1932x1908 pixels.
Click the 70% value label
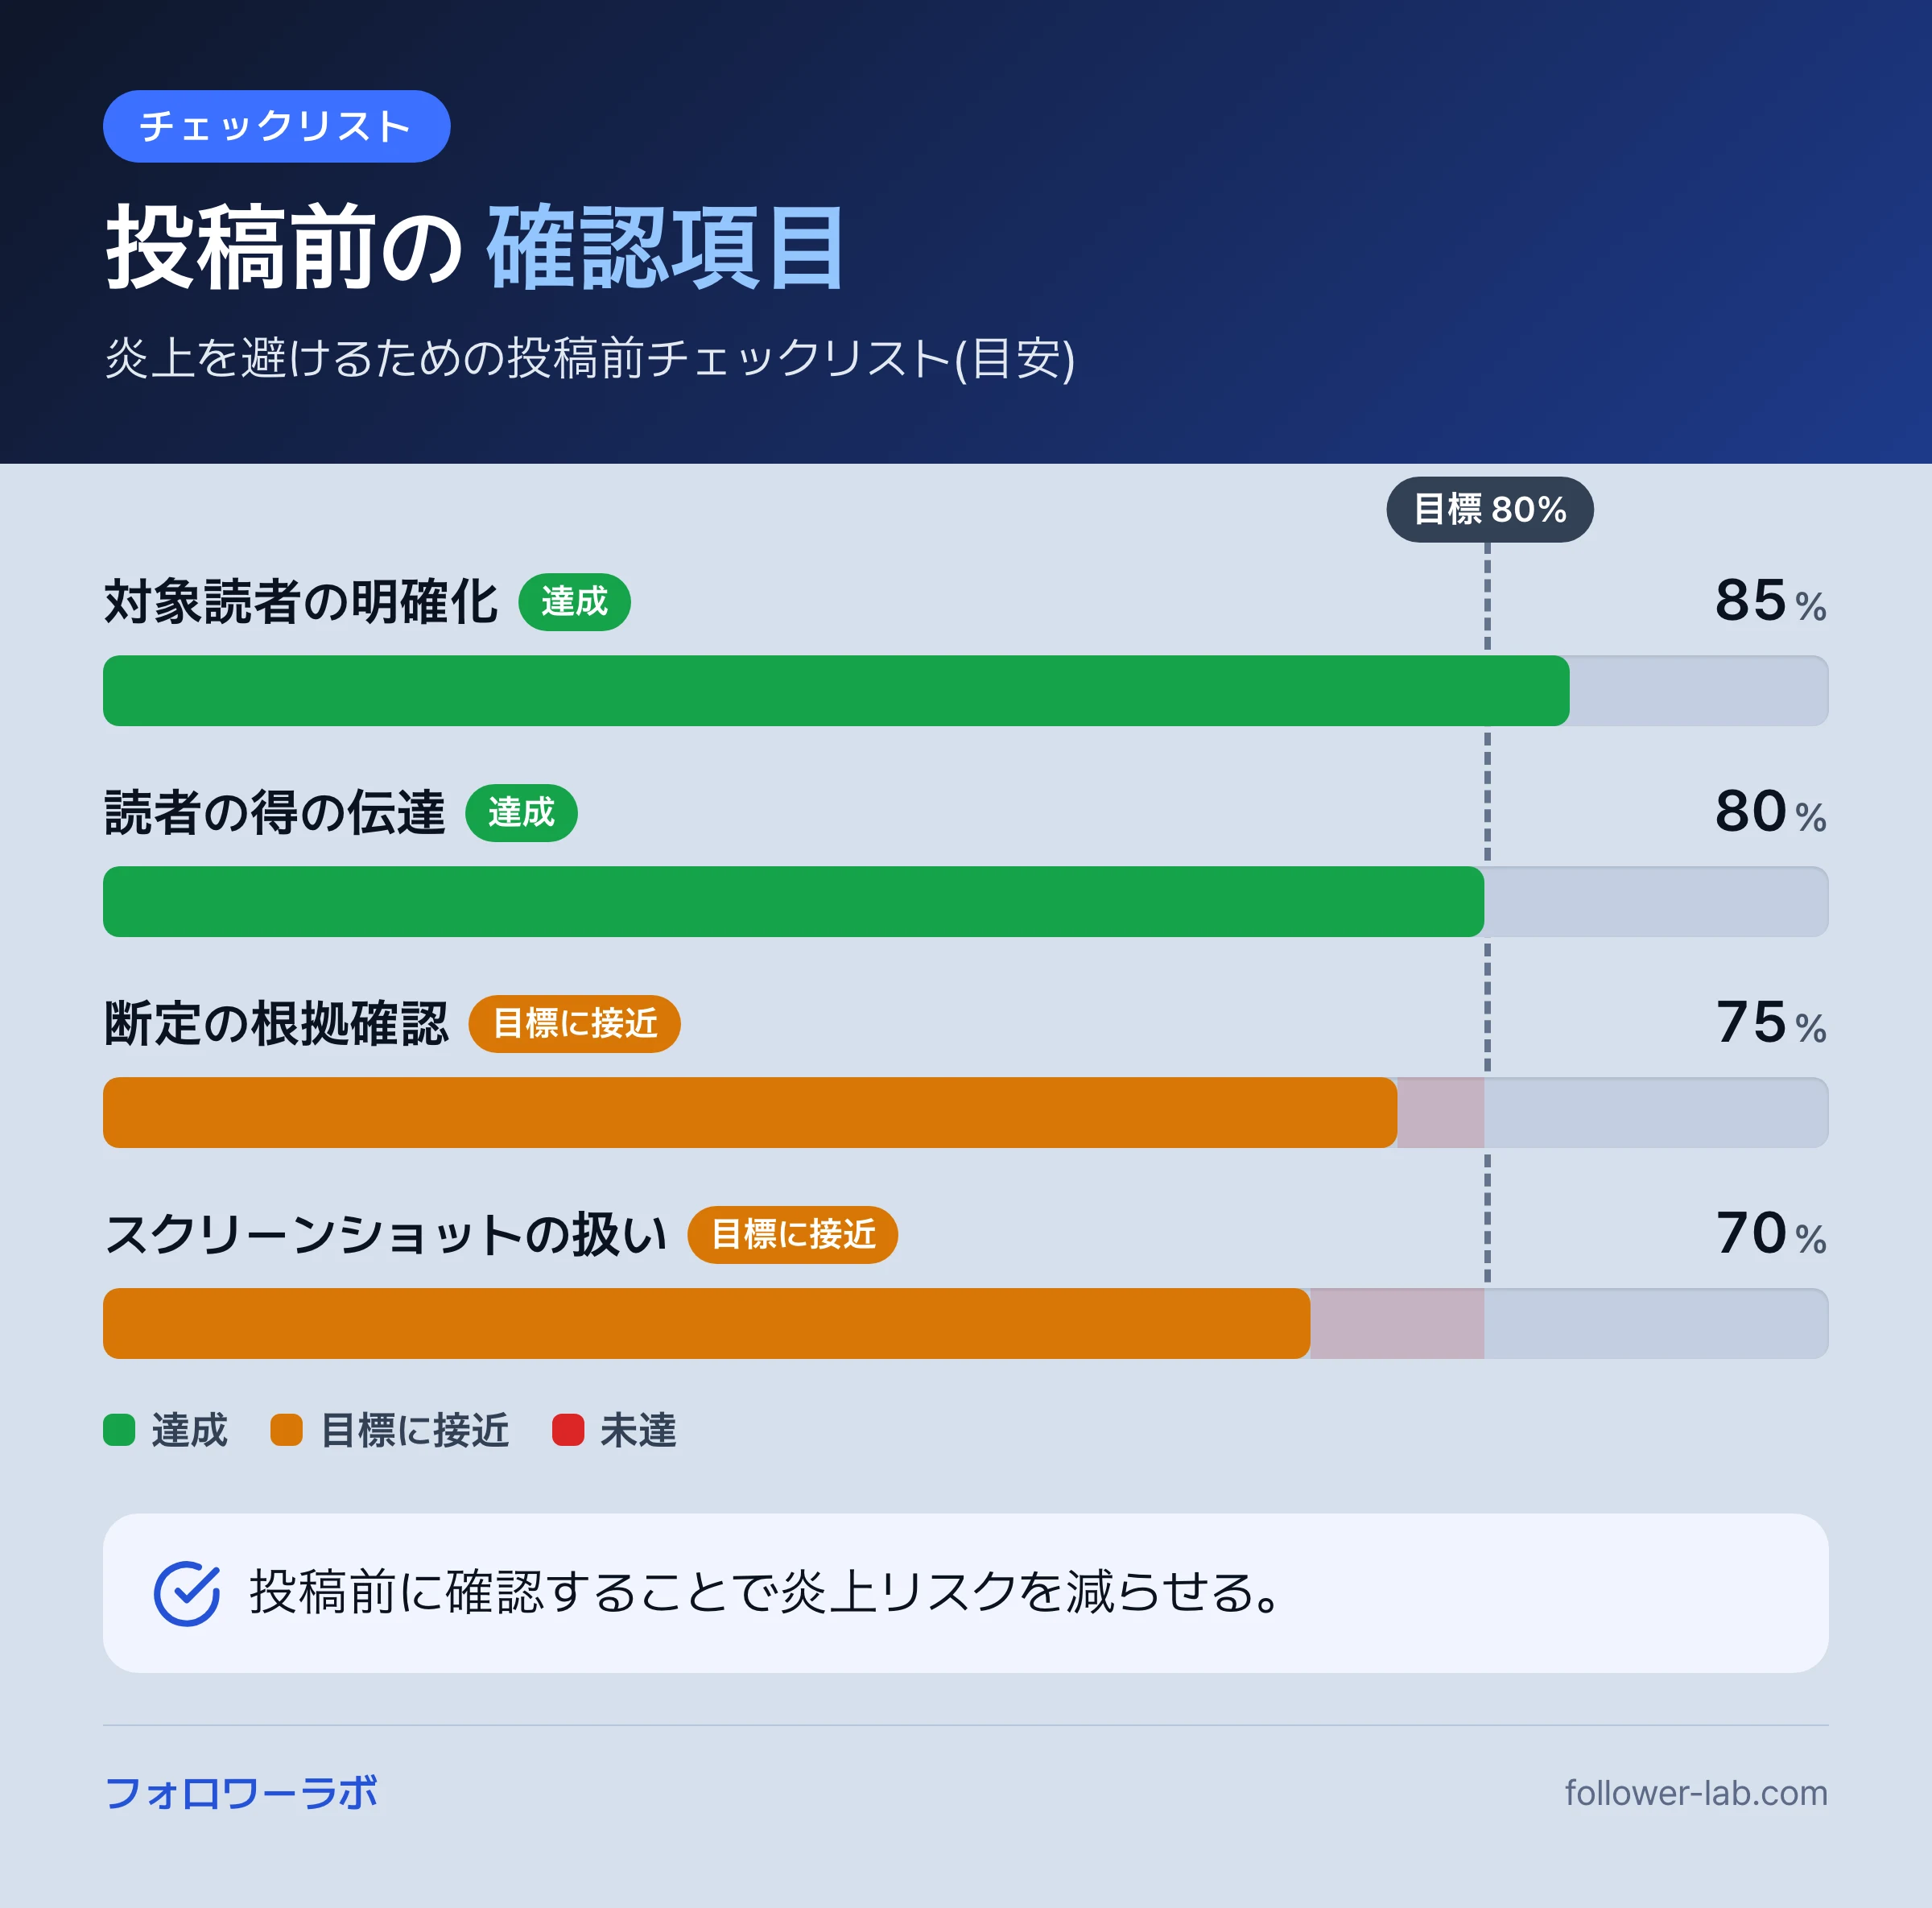[x=1771, y=1235]
